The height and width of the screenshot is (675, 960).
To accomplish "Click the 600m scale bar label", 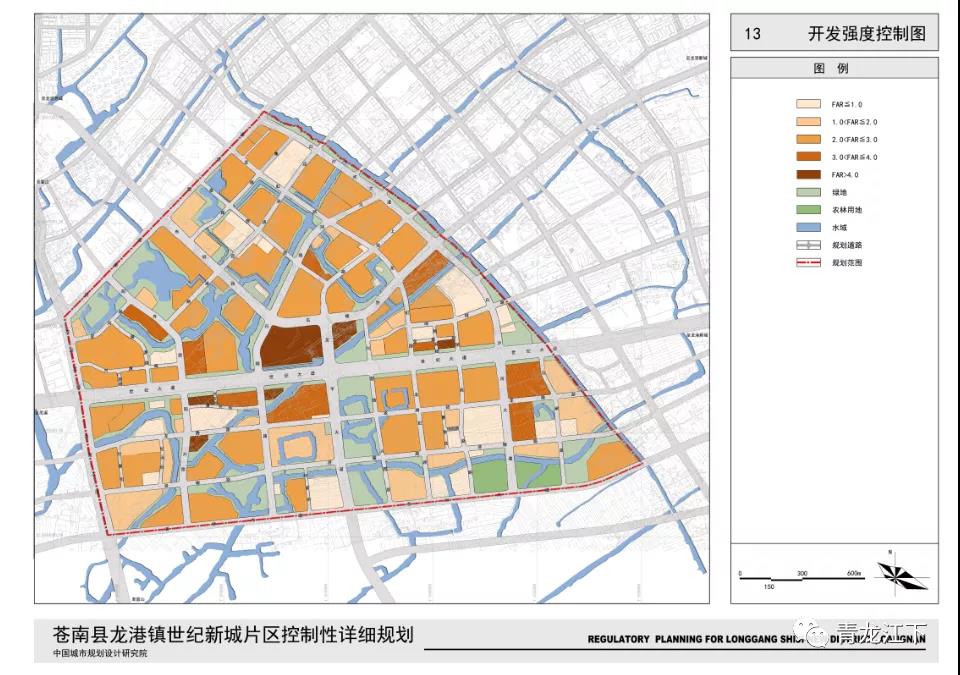I will (x=854, y=573).
